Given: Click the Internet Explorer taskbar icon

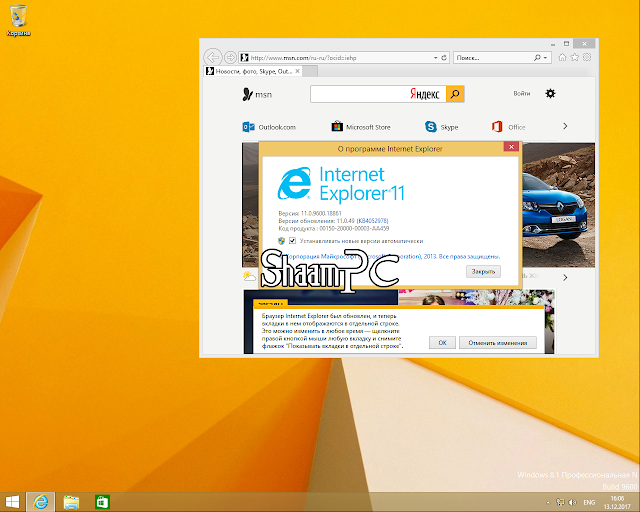Looking at the screenshot, I should click(40, 502).
